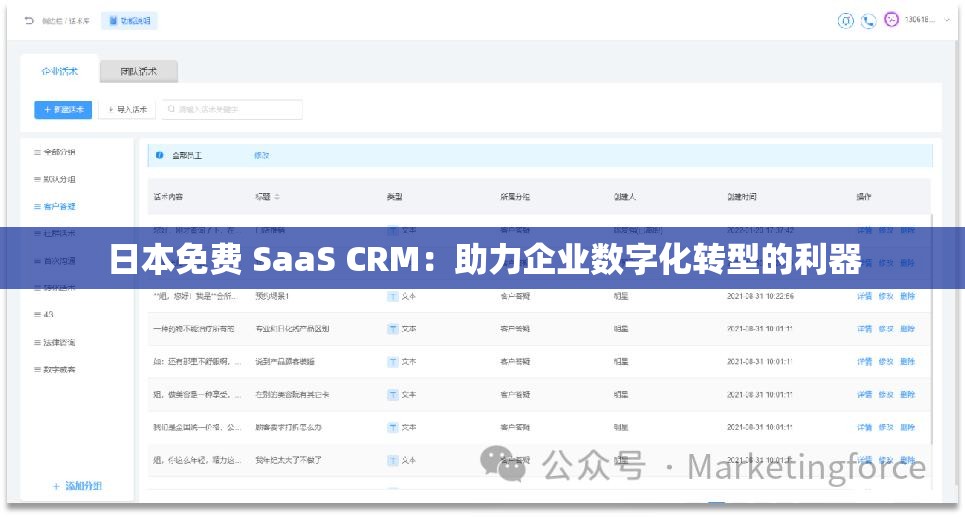
Task: Click the drag handle icon beside 法律咨询
Action: pos(37,342)
